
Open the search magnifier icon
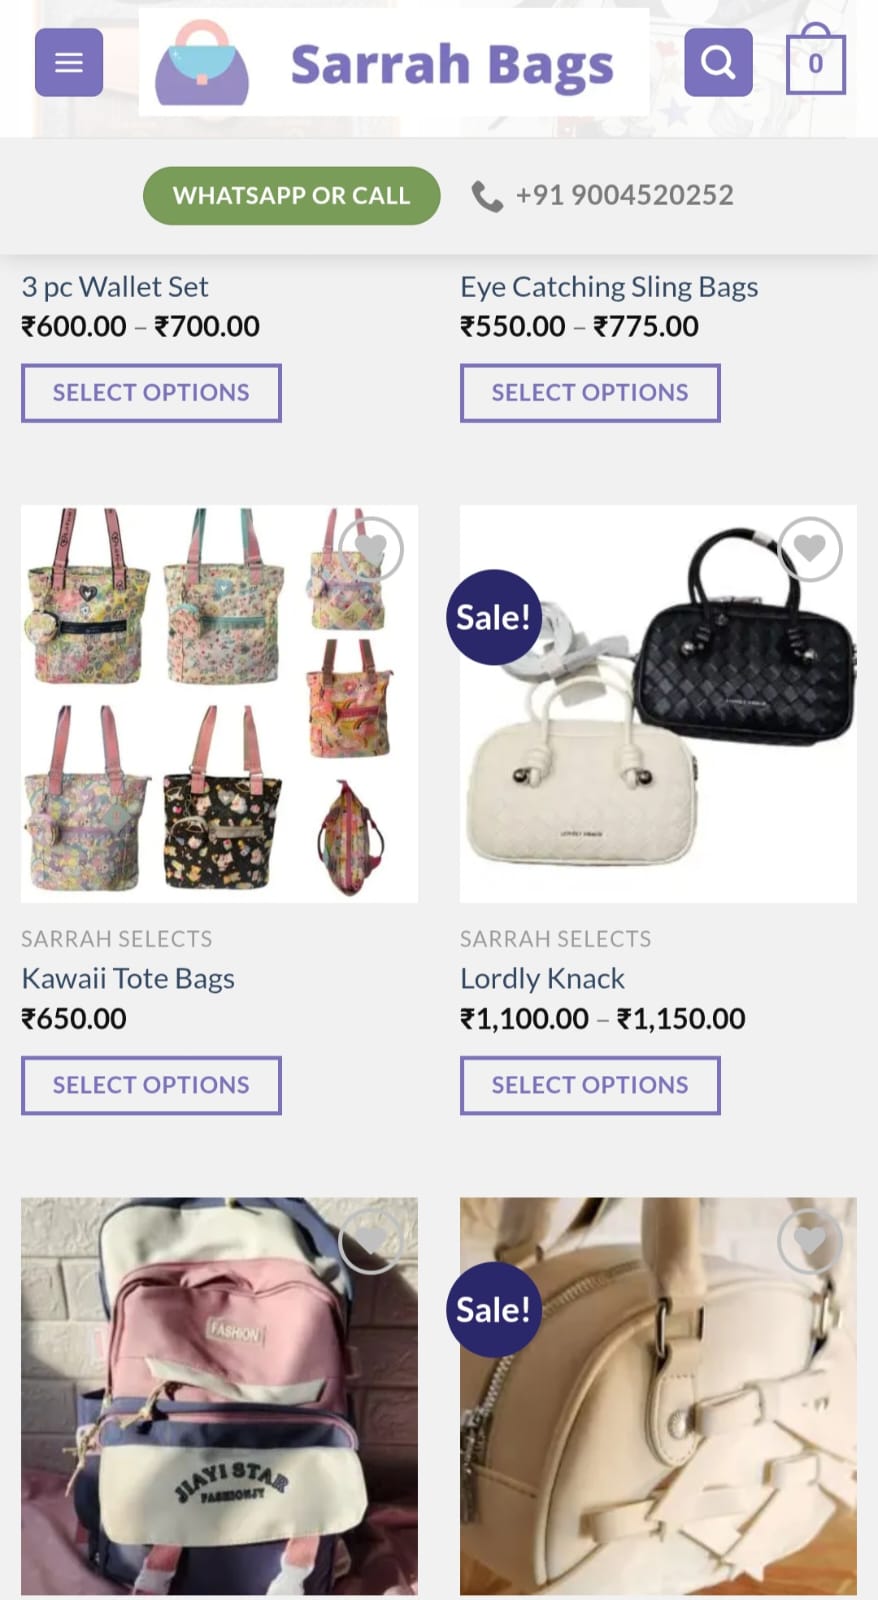pos(718,63)
